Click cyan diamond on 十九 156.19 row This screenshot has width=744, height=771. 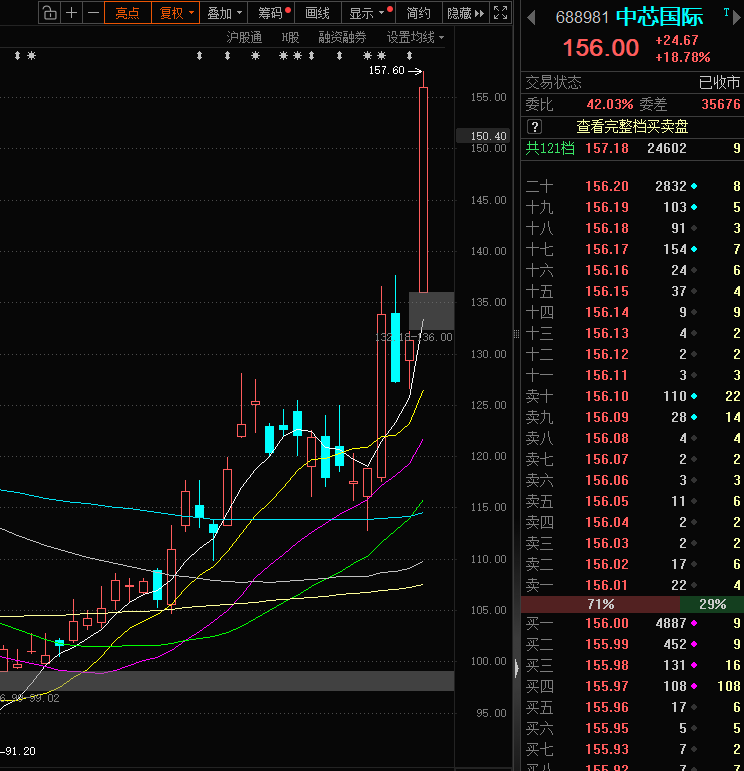click(x=694, y=208)
